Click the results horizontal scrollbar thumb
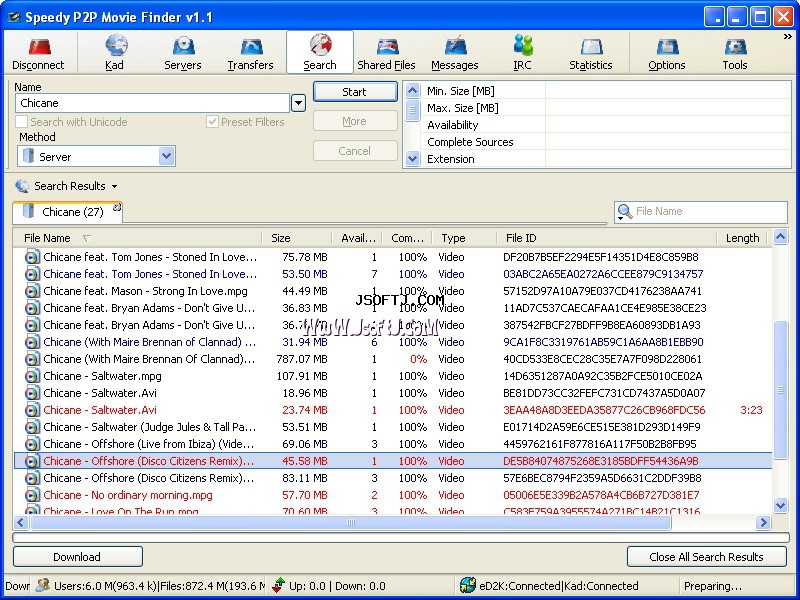The width and height of the screenshot is (800, 600). (351, 522)
